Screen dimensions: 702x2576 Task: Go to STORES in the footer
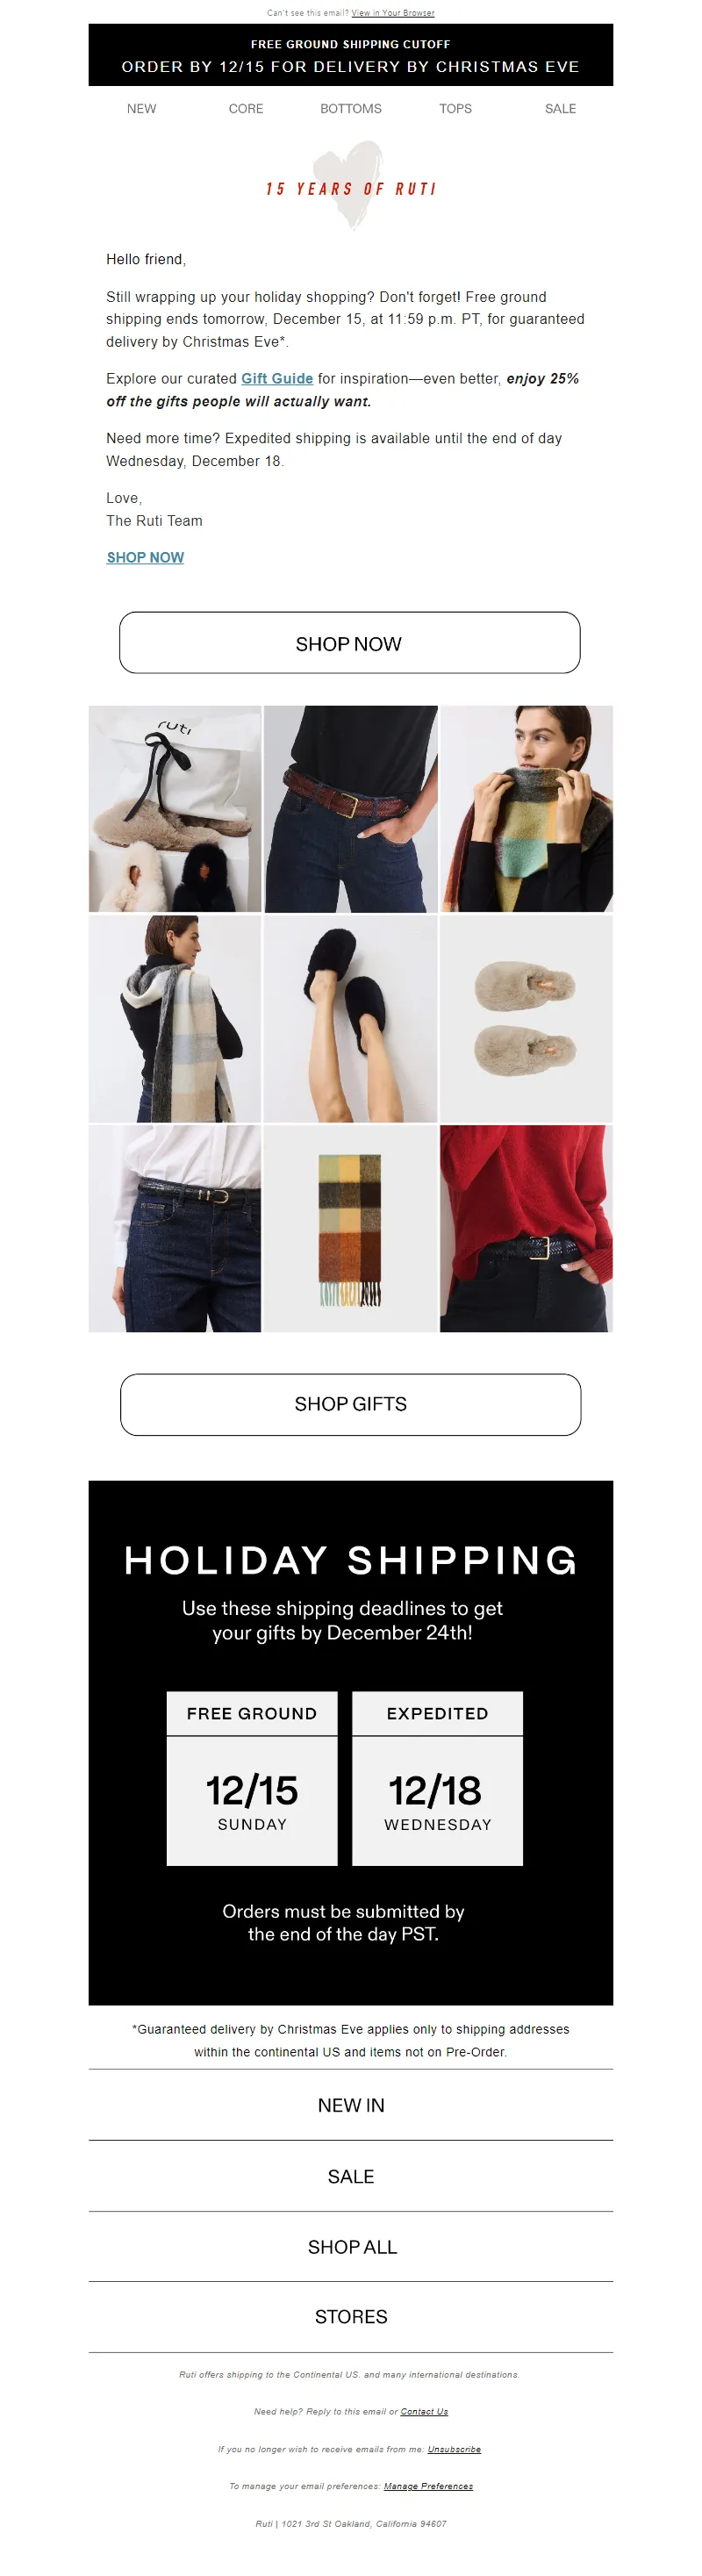pyautogui.click(x=351, y=2317)
